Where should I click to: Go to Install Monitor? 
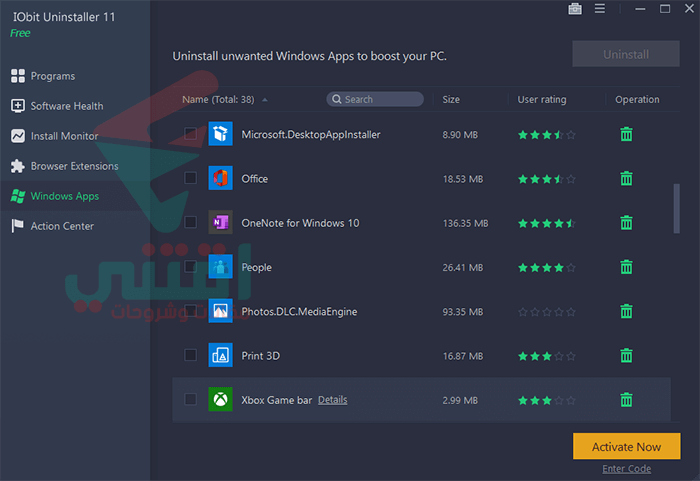pos(64,136)
